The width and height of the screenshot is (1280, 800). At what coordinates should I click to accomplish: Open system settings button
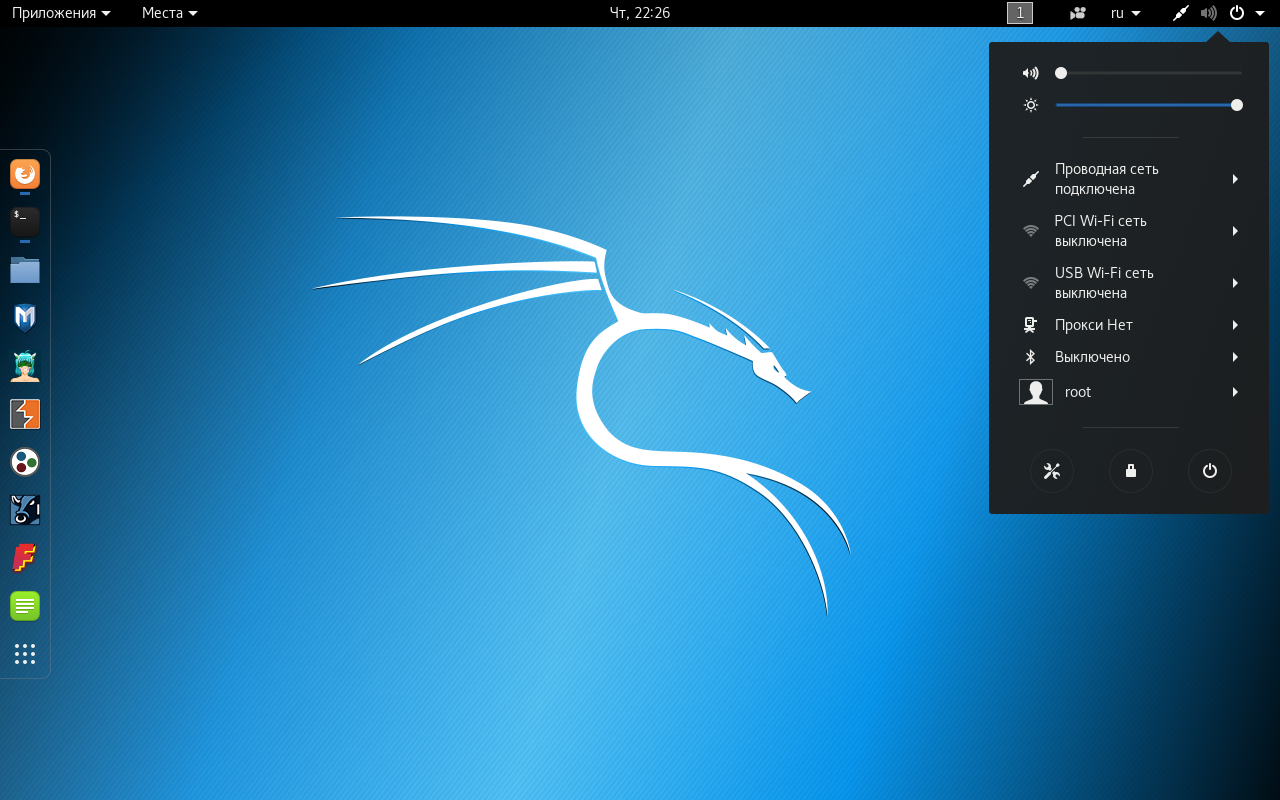[1052, 471]
